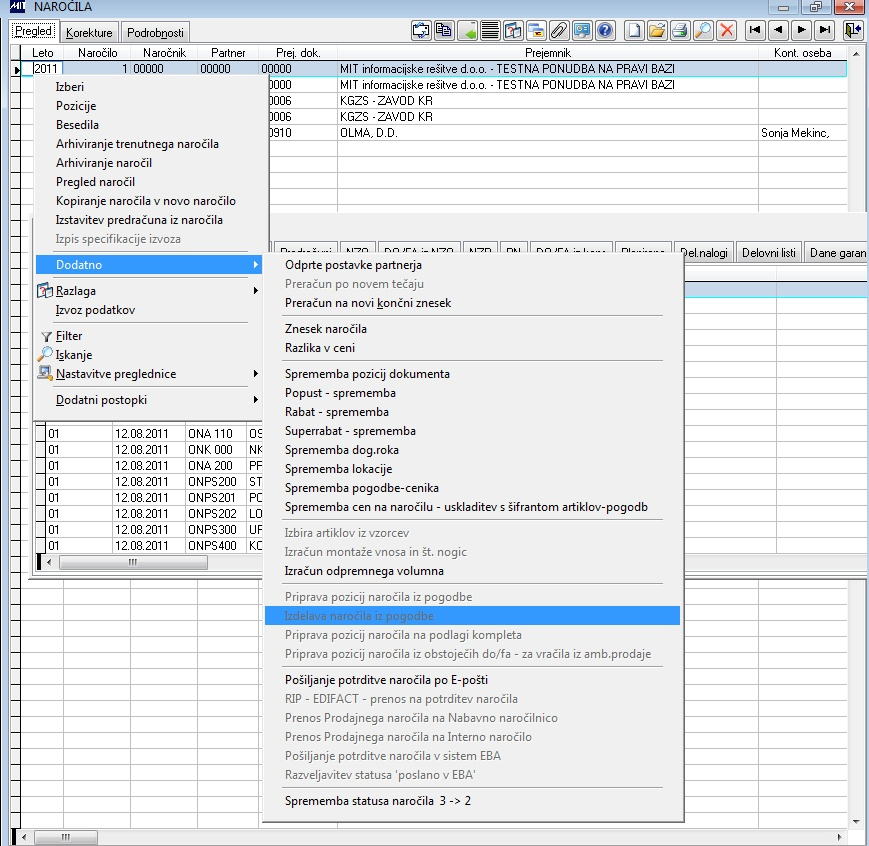Viewport: 869px width, 846px height.
Task: Click vertical scrollbar down arrow at bottom right
Action: click(856, 822)
